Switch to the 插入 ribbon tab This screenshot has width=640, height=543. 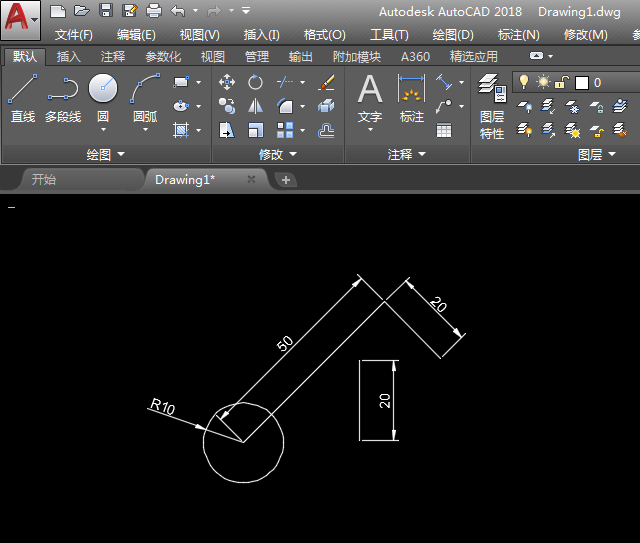pyautogui.click(x=69, y=57)
